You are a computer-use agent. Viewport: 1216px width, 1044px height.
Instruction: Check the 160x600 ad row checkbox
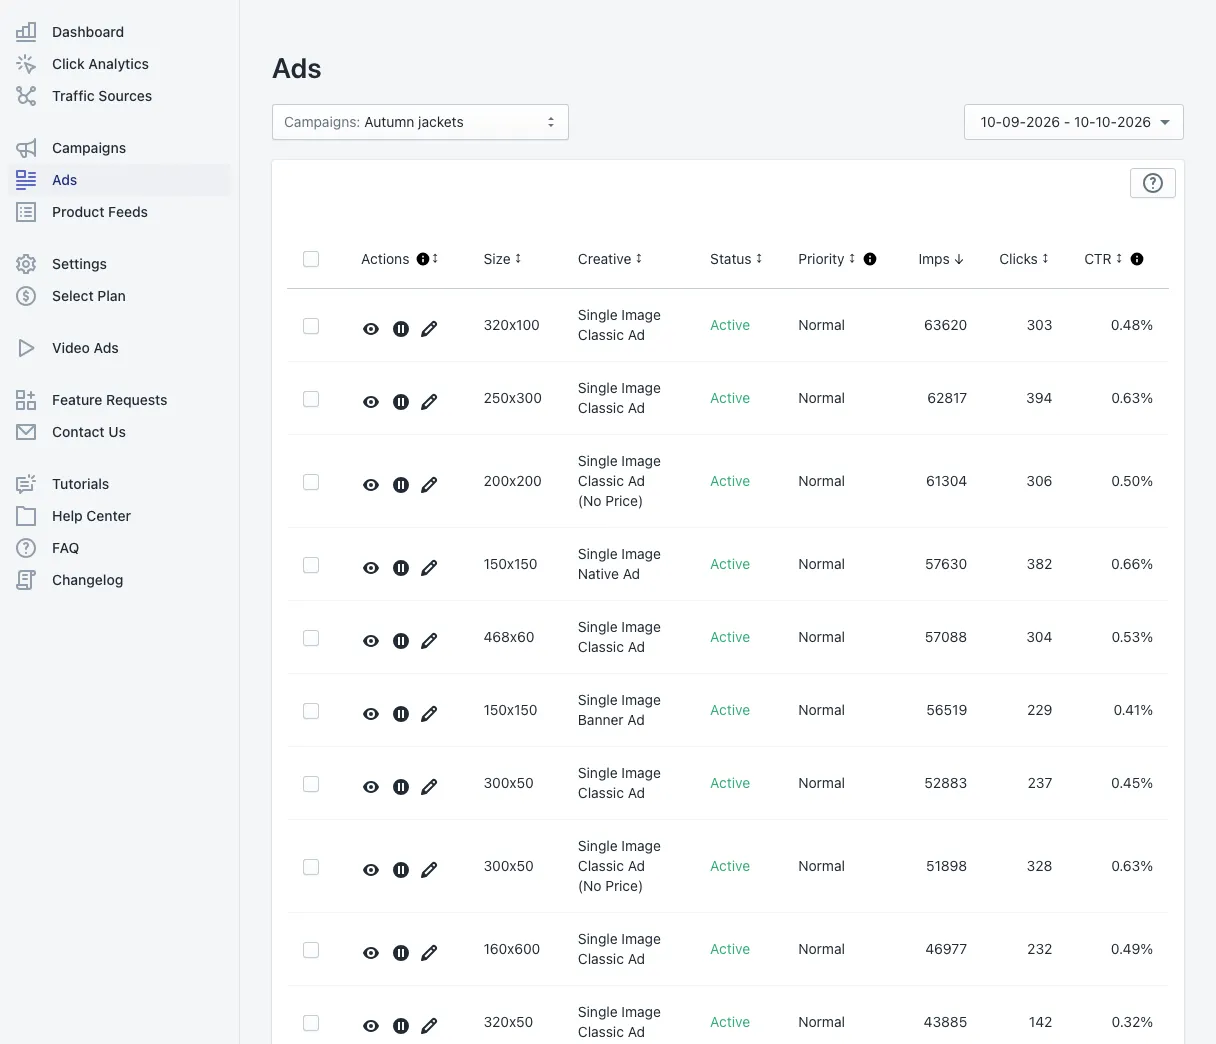point(311,950)
